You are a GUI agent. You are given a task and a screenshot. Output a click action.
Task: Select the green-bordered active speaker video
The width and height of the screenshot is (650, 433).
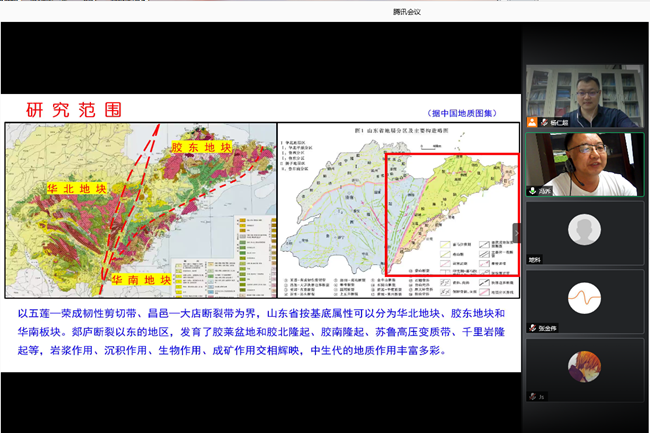584,164
